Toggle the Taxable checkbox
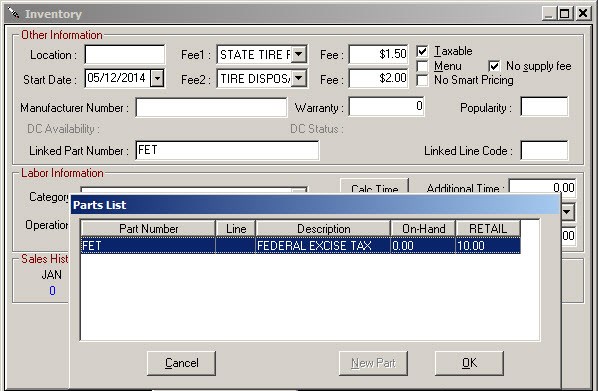 [422, 51]
